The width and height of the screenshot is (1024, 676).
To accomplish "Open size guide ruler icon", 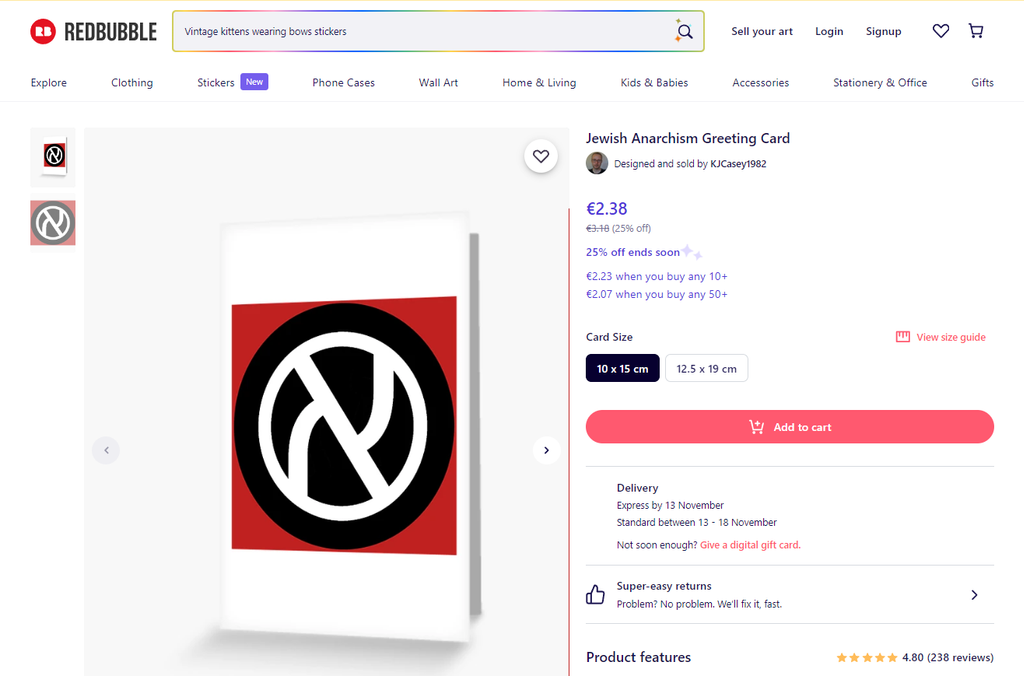I will [x=903, y=337].
